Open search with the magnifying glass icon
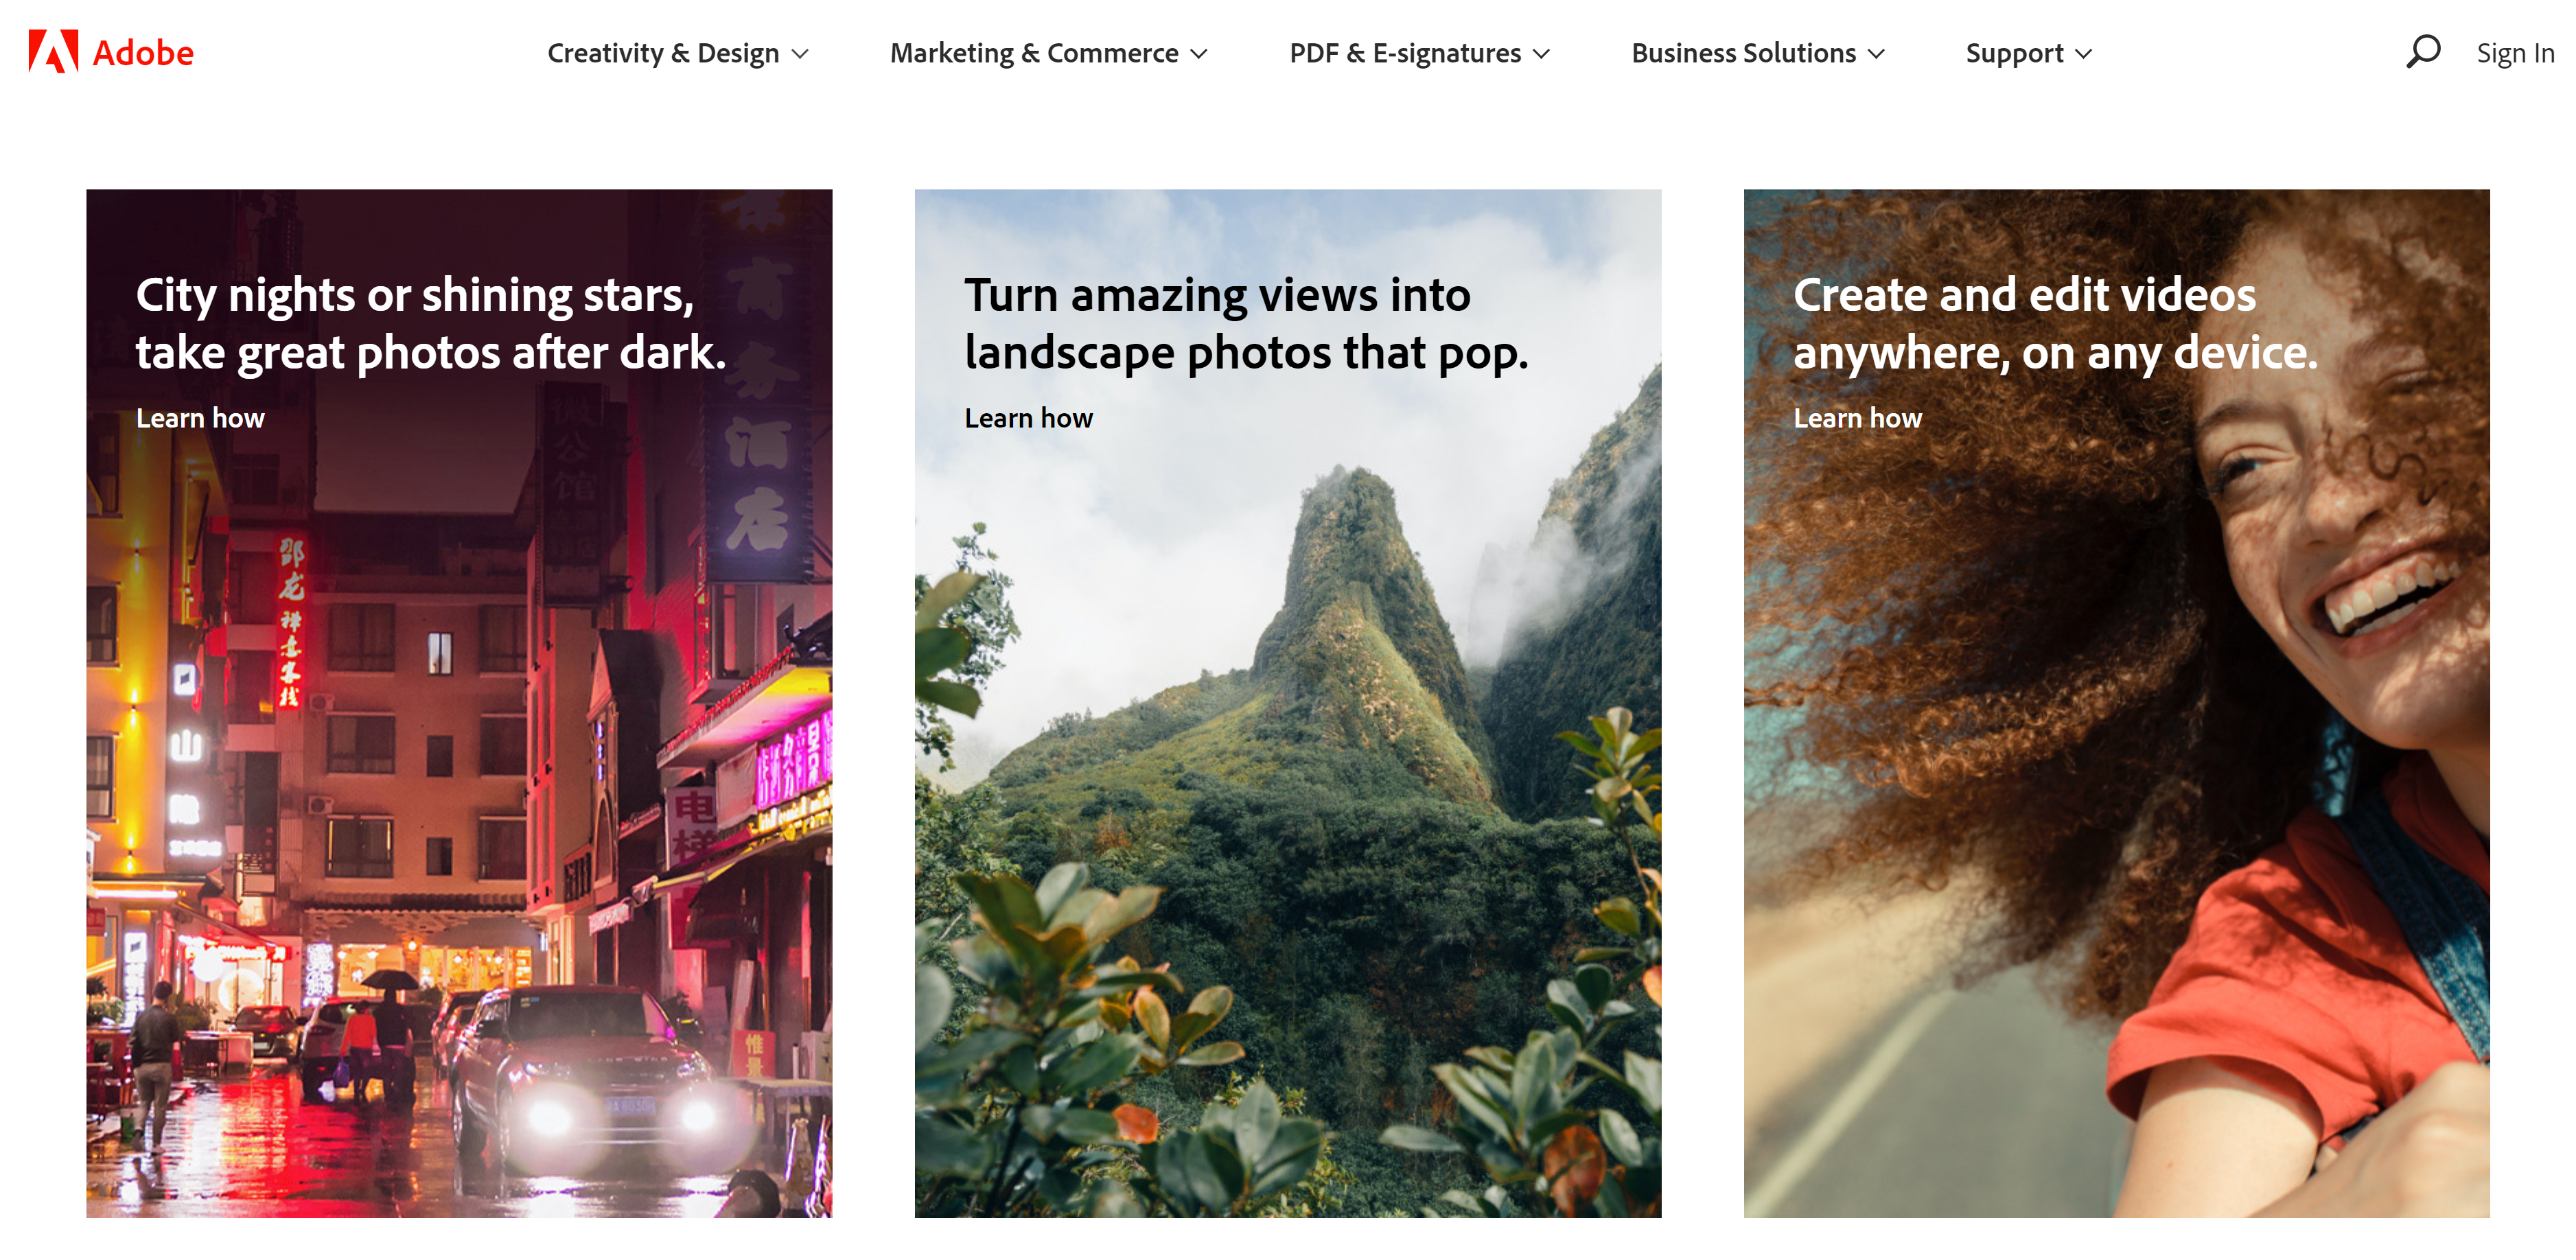Image resolution: width=2576 pixels, height=1260 pixels. (x=2422, y=52)
